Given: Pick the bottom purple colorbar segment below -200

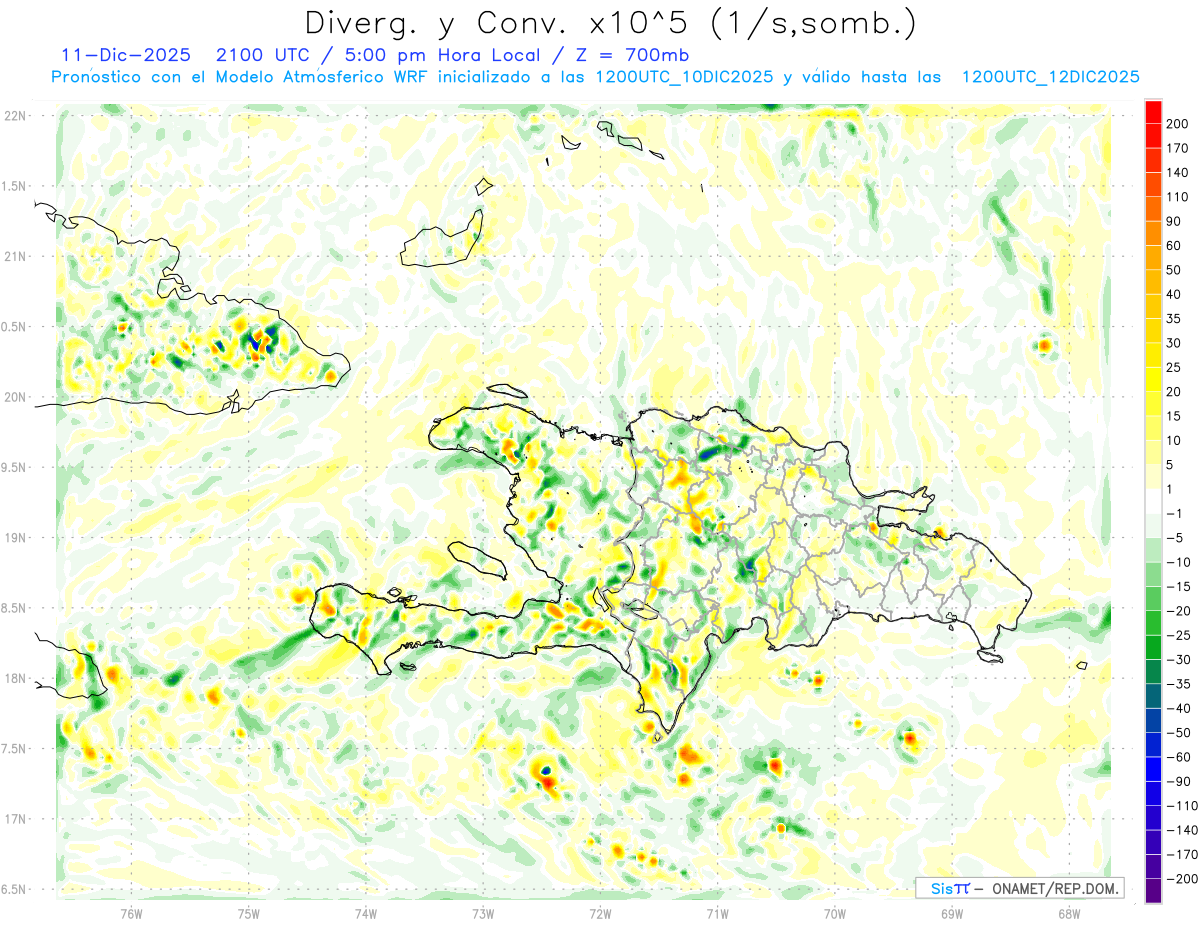Looking at the screenshot, I should [1154, 890].
